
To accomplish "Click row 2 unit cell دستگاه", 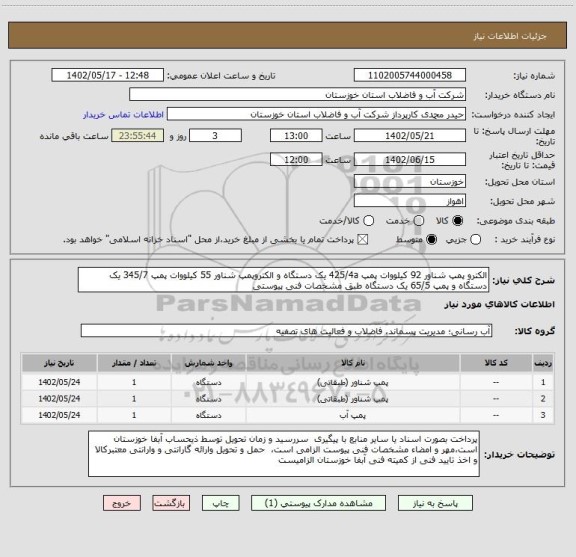I will 208,399.
